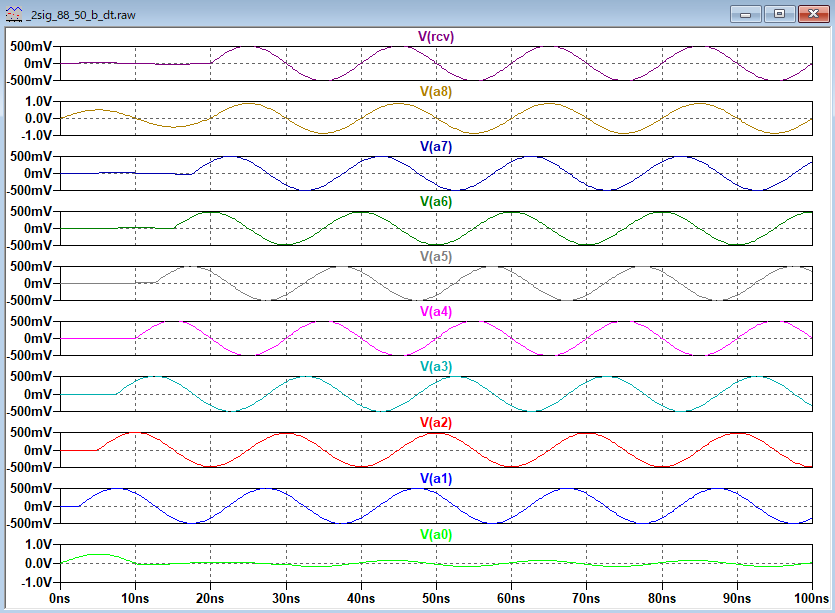Maximize the waveform viewer window

coord(780,14)
